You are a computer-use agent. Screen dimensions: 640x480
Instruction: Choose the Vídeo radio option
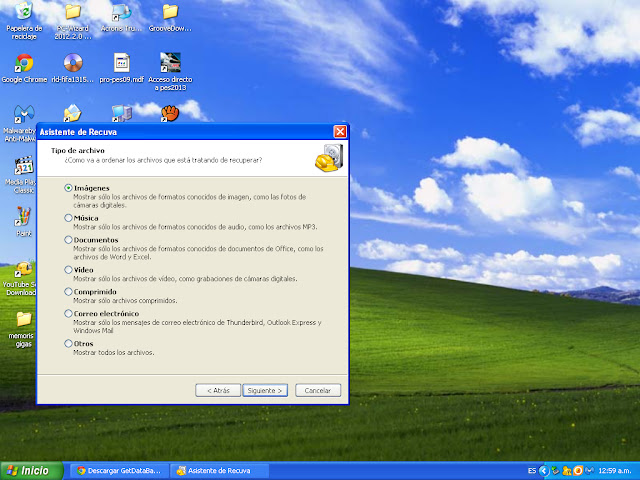coord(68,270)
